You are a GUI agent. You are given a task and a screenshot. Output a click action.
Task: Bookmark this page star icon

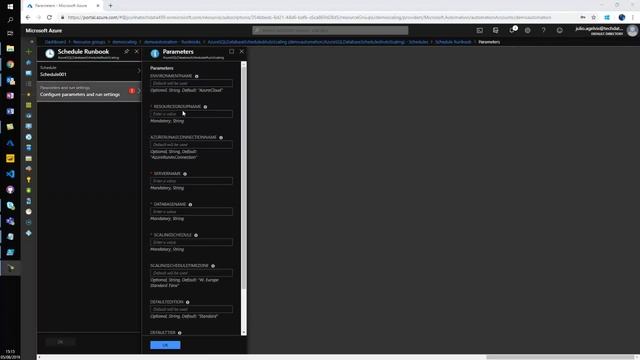[594, 18]
